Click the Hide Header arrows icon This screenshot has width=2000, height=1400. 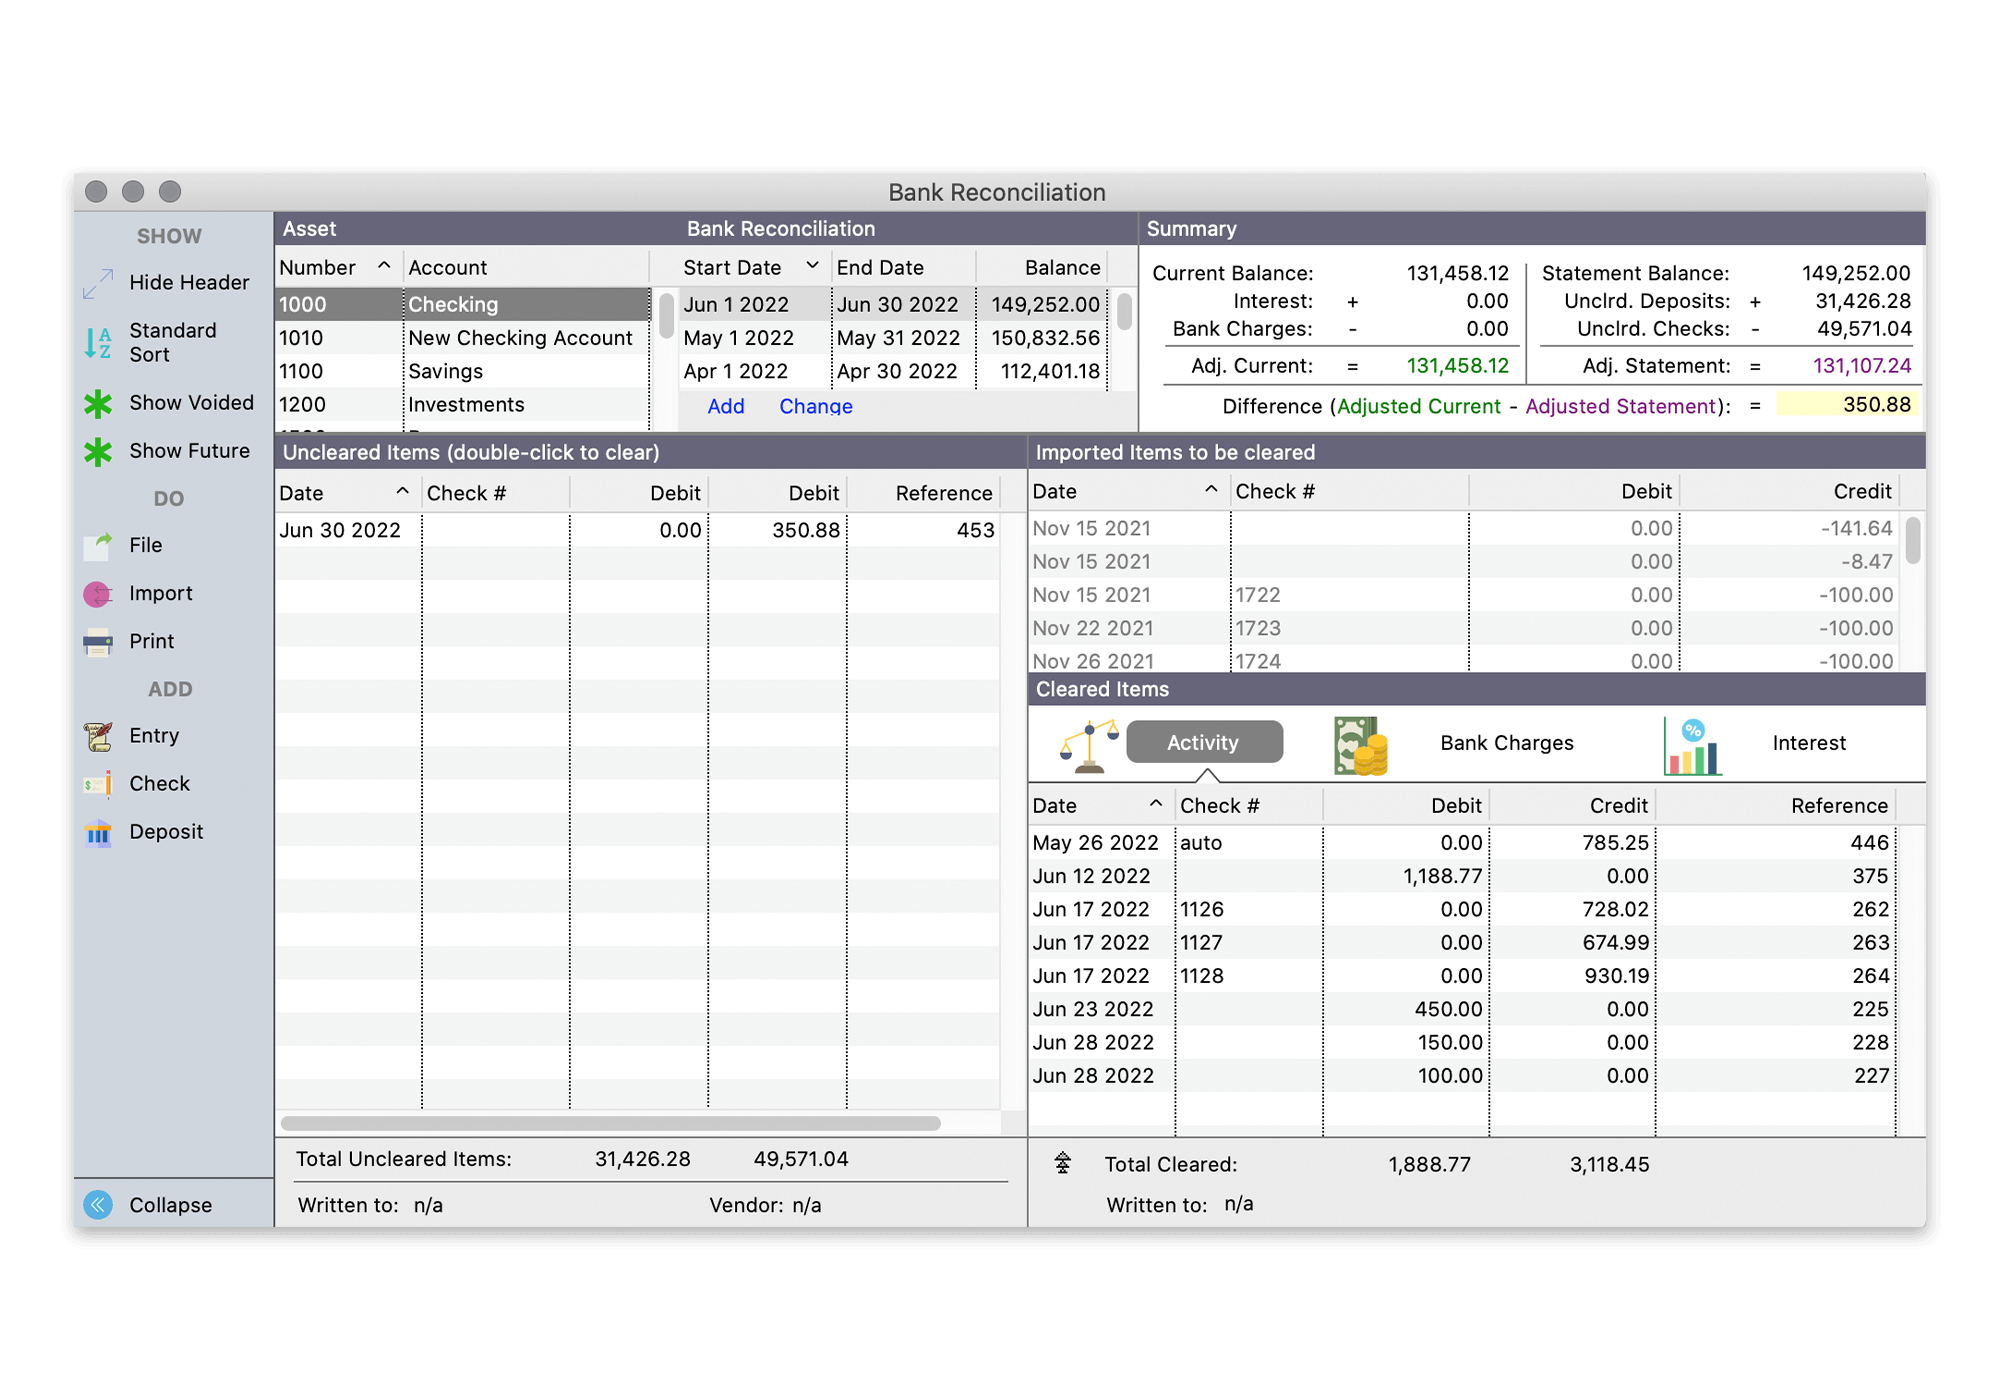coord(98,284)
